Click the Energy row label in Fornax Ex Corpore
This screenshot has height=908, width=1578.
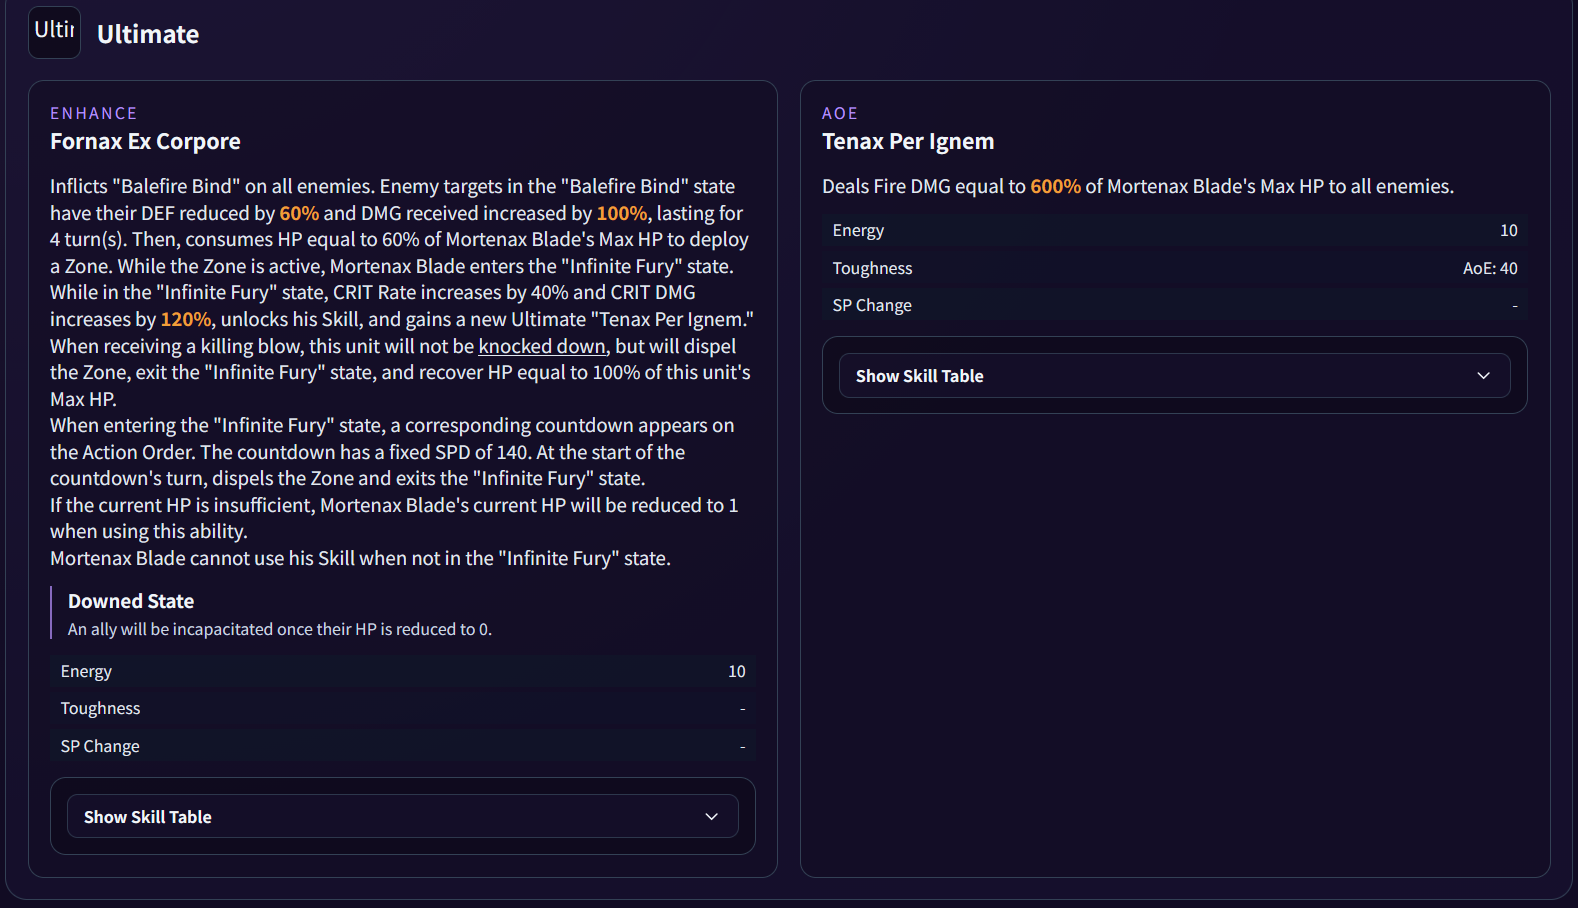tap(86, 671)
